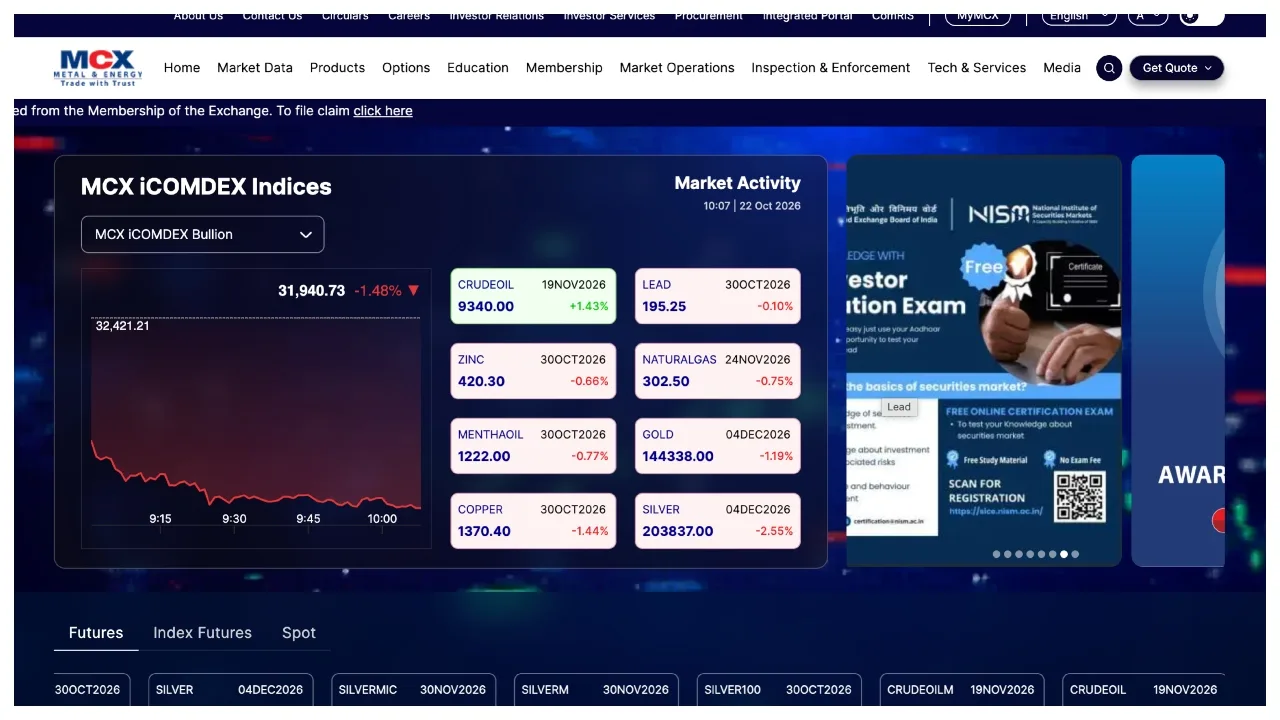Jump to the last banner carousel dot

(x=1075, y=554)
